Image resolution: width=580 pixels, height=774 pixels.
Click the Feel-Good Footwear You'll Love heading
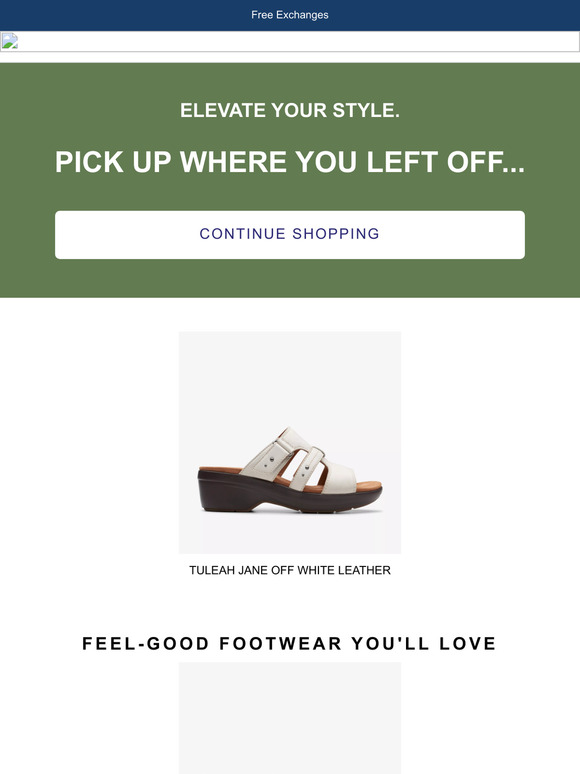pyautogui.click(x=289, y=643)
